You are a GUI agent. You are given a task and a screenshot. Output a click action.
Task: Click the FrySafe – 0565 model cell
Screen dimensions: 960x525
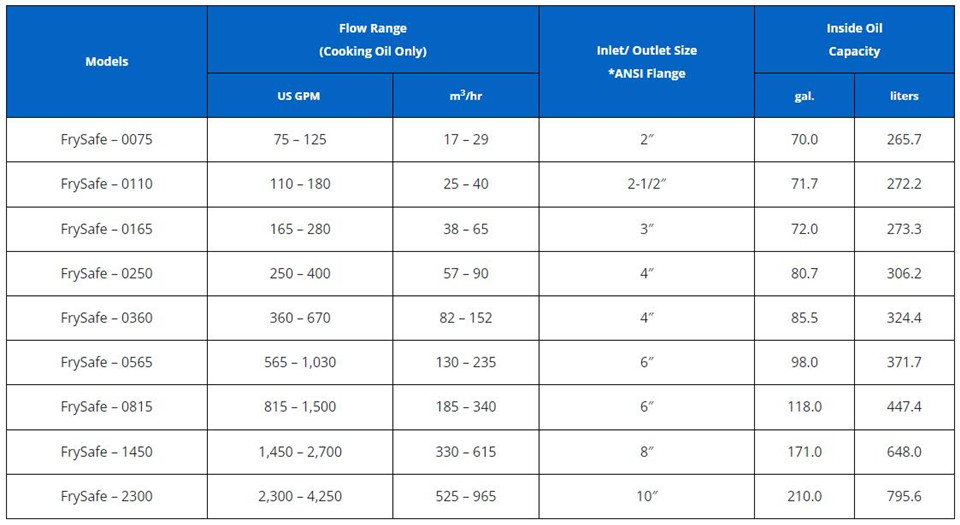(x=107, y=362)
